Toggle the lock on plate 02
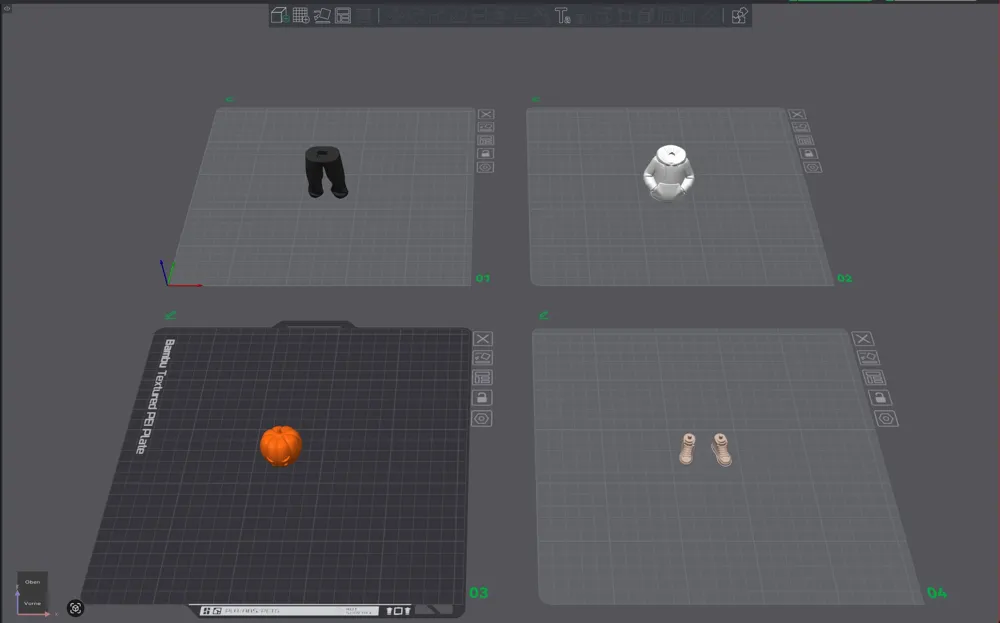 (809, 154)
